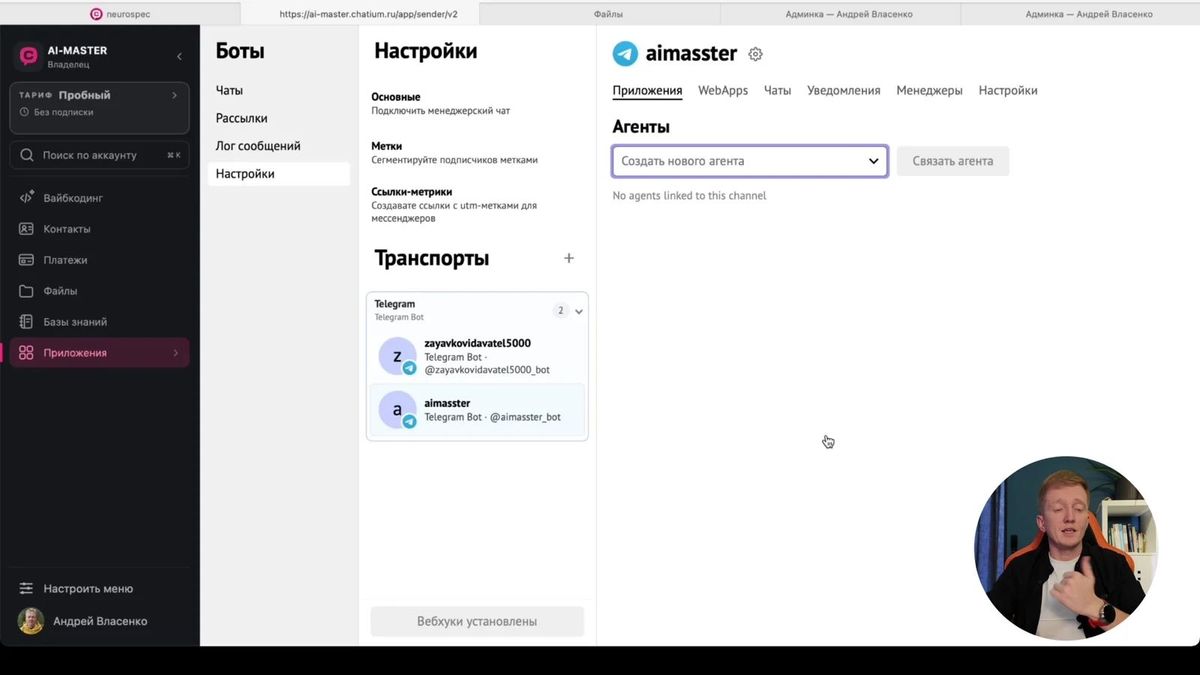This screenshot has width=1200, height=675.
Task: Open Платежи in the sidebar
Action: (65, 260)
